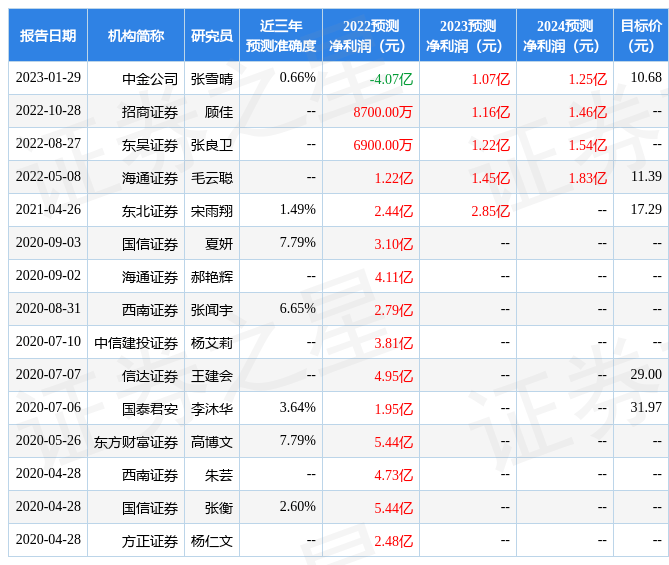Viewport: 669px width, 565px height.
Task: Click the 近三年预测准确度 column header
Action: [x=281, y=36]
